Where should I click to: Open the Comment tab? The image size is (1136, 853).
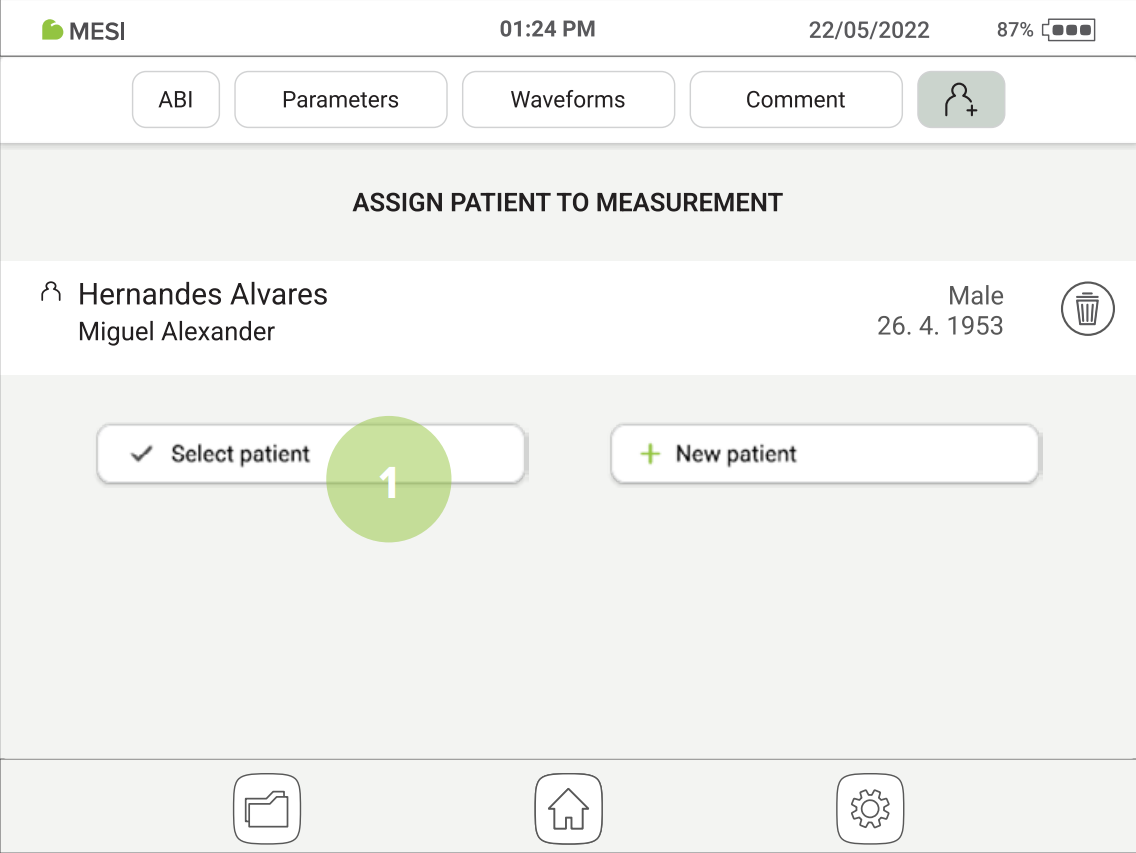[x=795, y=99]
